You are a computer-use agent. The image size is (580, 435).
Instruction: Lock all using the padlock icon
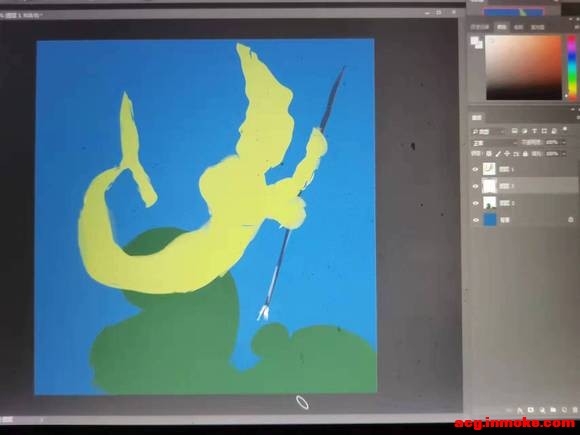pyautogui.click(x=525, y=154)
